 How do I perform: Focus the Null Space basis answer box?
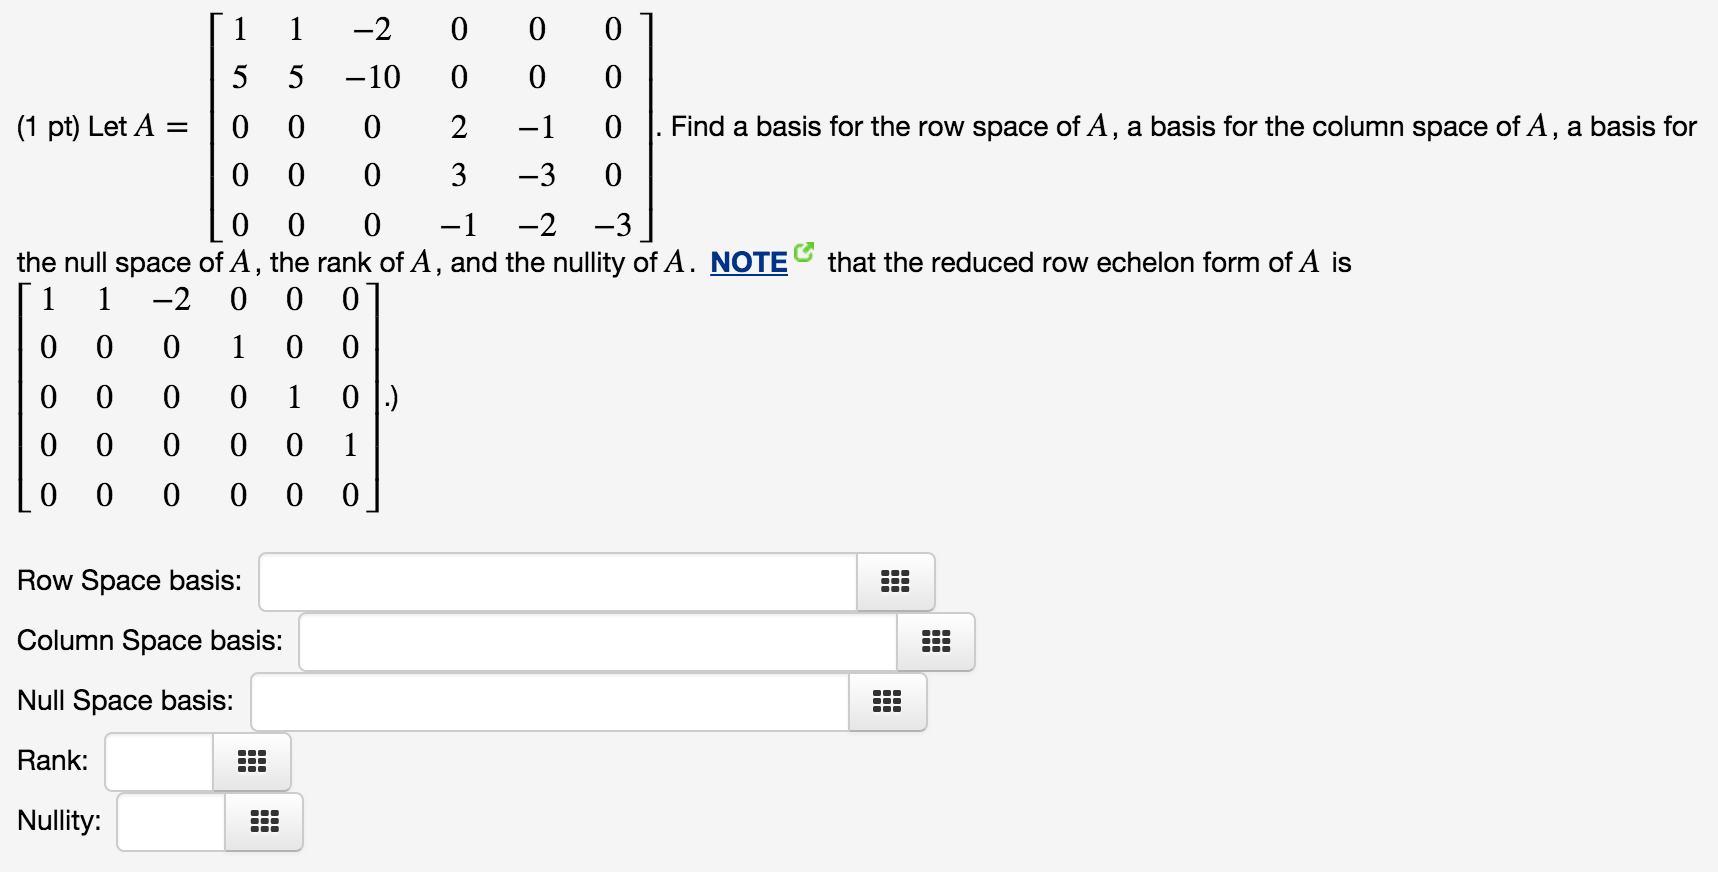pyautogui.click(x=550, y=702)
